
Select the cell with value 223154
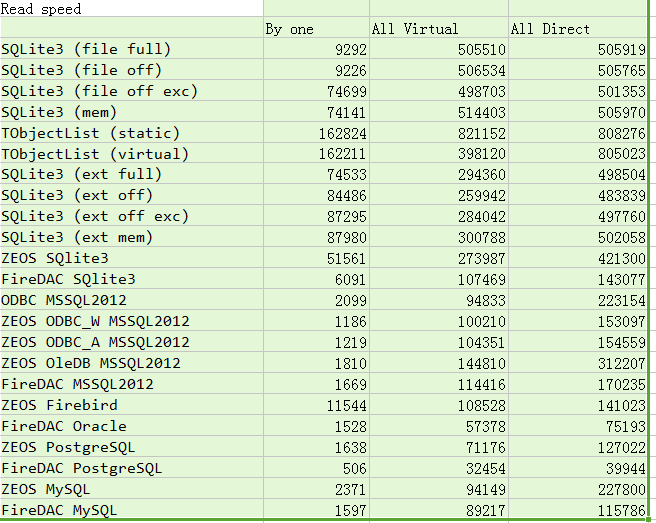click(x=578, y=300)
